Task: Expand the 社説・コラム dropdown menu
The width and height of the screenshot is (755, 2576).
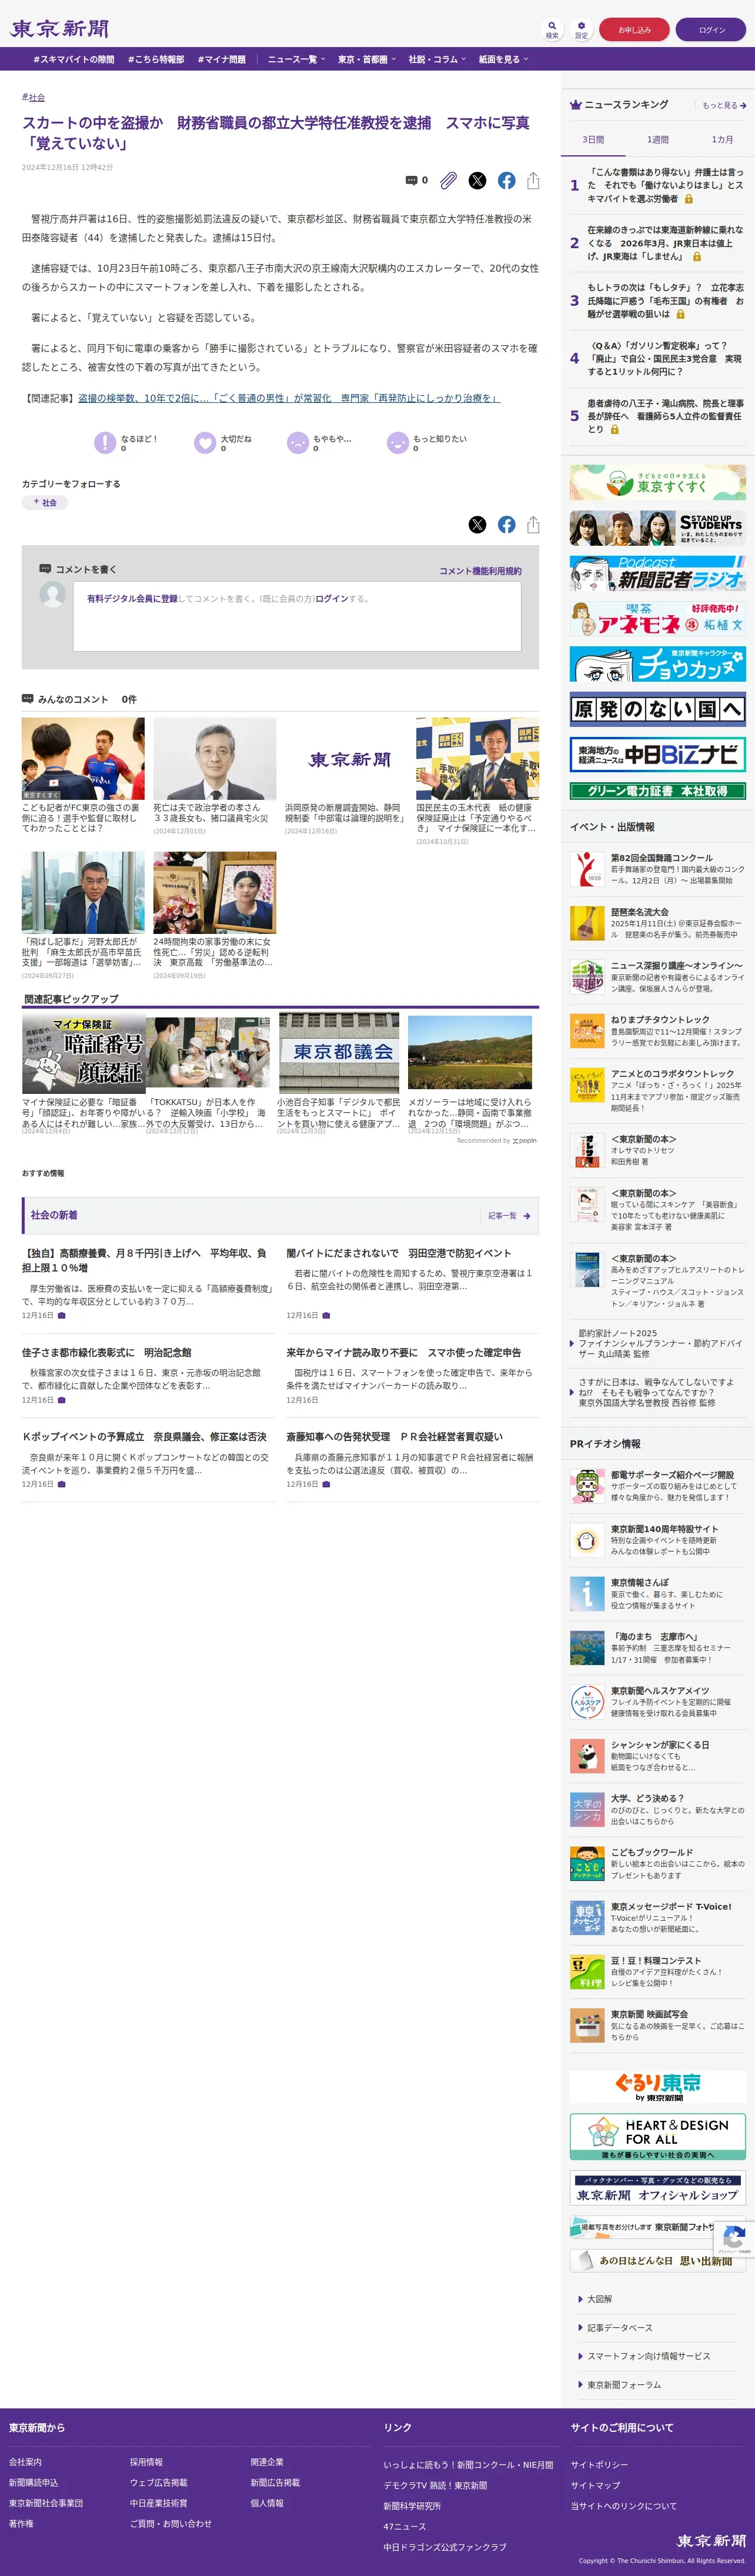Action: click(437, 60)
